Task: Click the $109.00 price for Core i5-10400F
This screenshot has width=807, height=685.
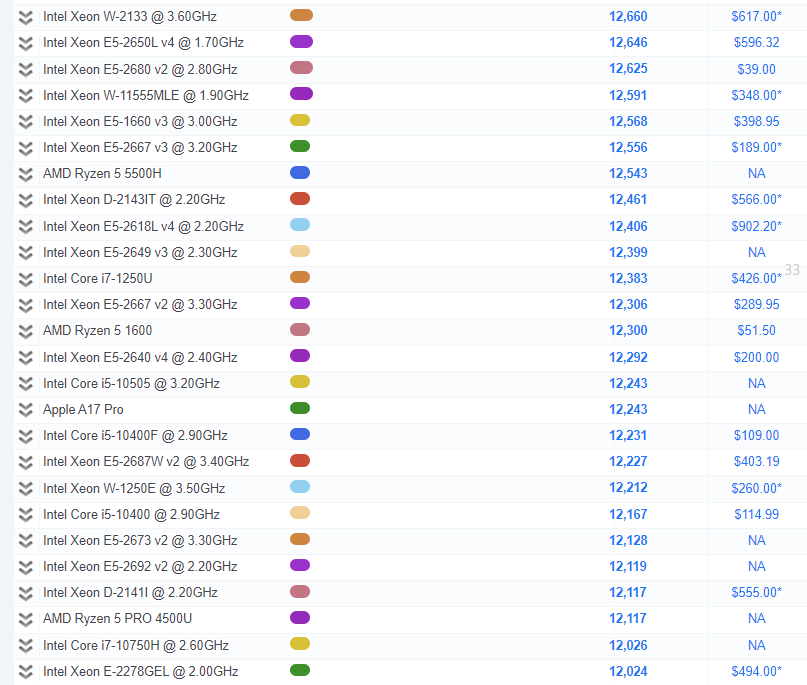Action: [757, 436]
